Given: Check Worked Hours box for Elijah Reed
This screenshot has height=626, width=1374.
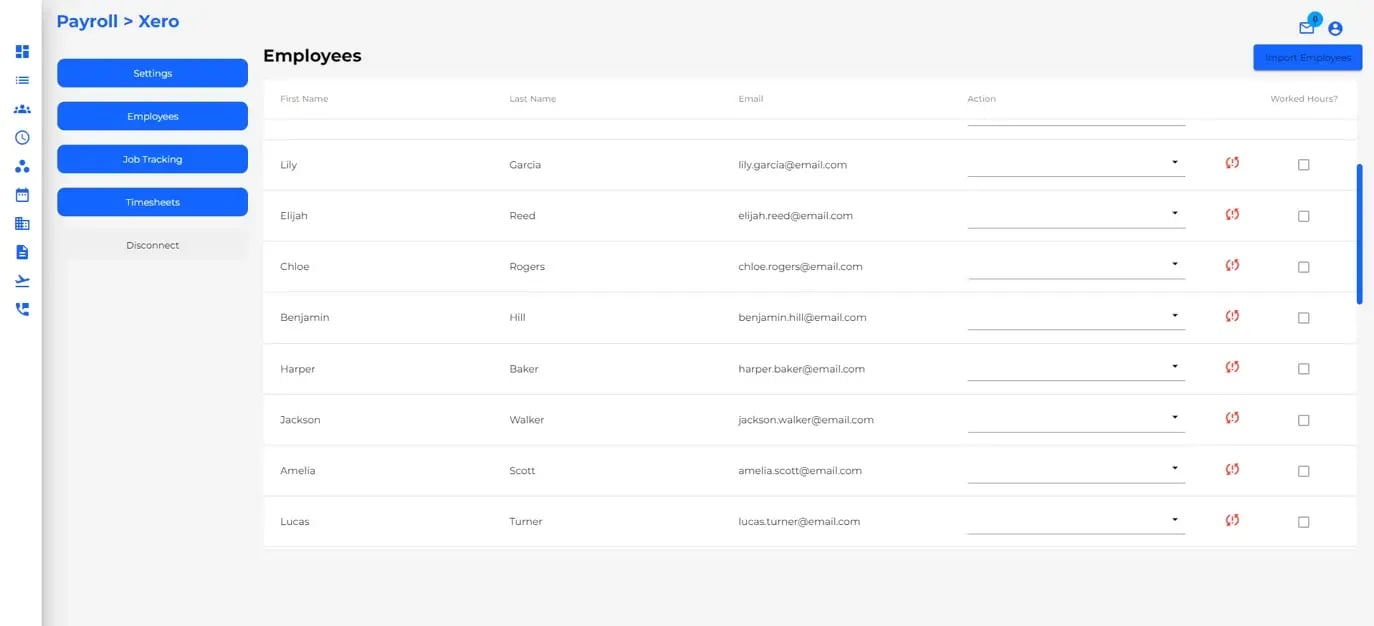Looking at the screenshot, I should (1303, 216).
